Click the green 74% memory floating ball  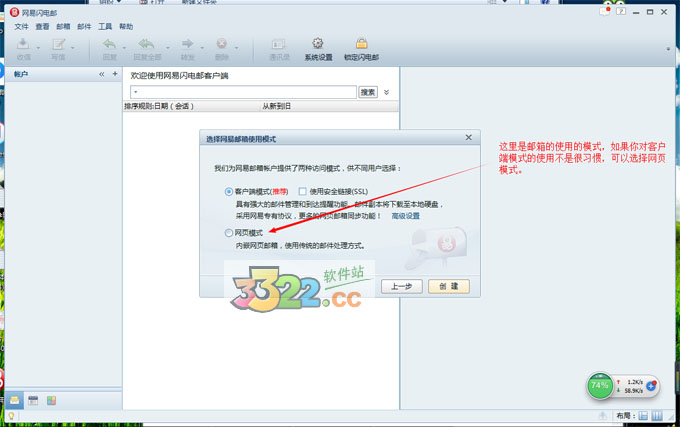[x=600, y=386]
